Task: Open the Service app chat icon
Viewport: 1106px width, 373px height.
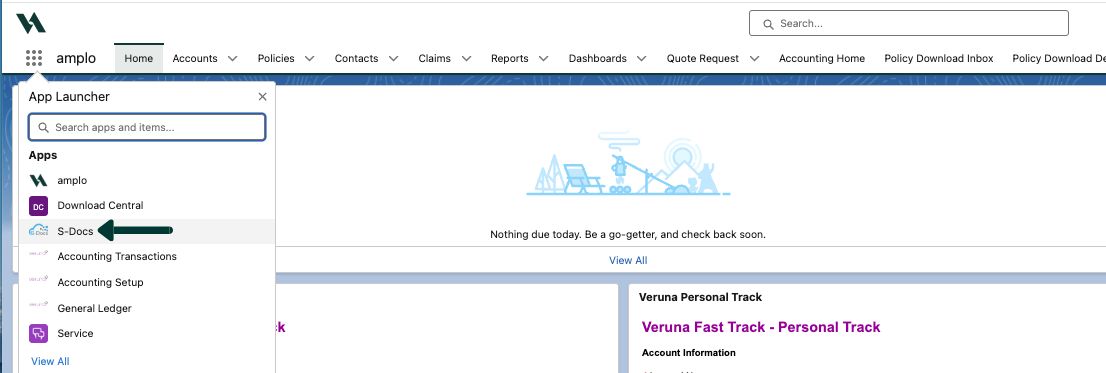Action: 38,334
